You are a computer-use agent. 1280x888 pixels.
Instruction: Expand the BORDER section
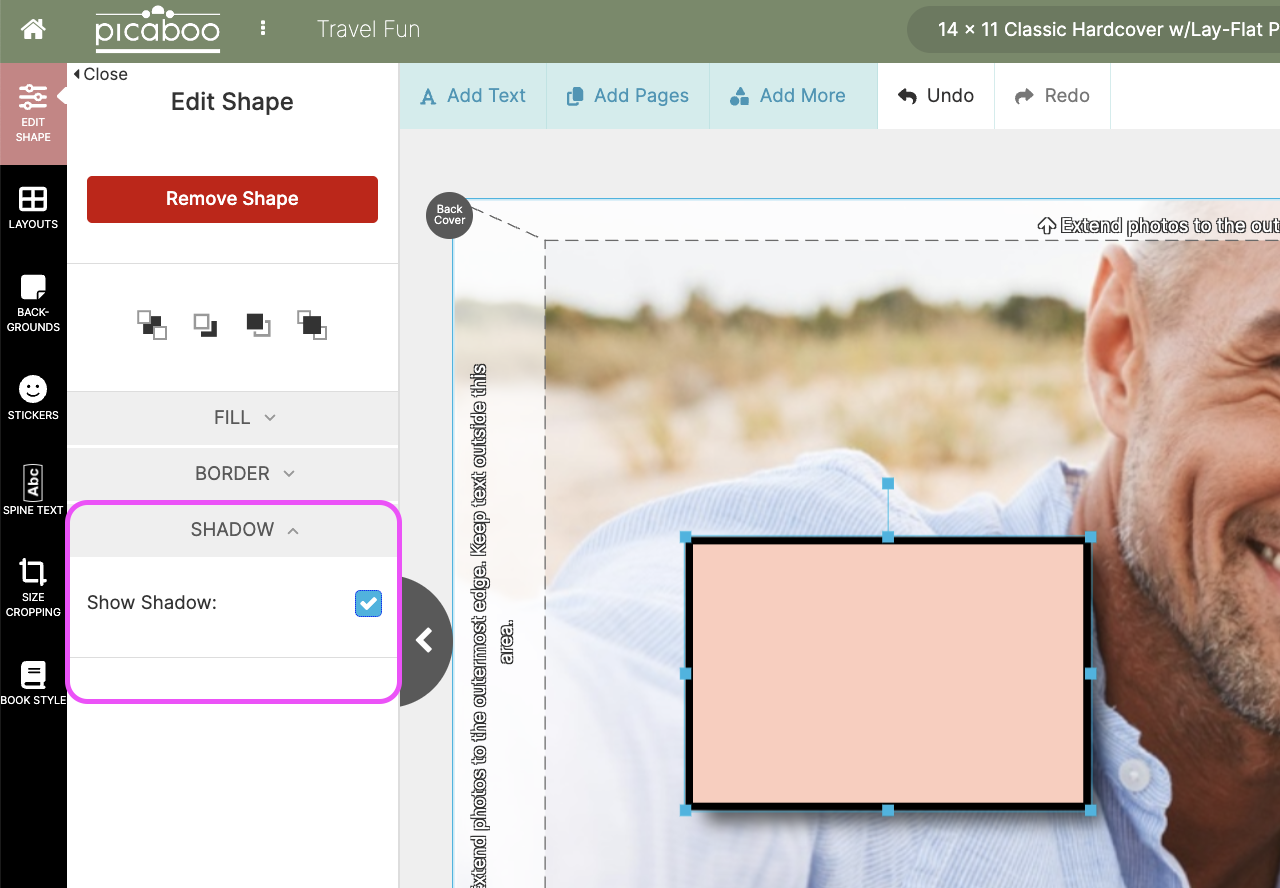pyautogui.click(x=232, y=473)
